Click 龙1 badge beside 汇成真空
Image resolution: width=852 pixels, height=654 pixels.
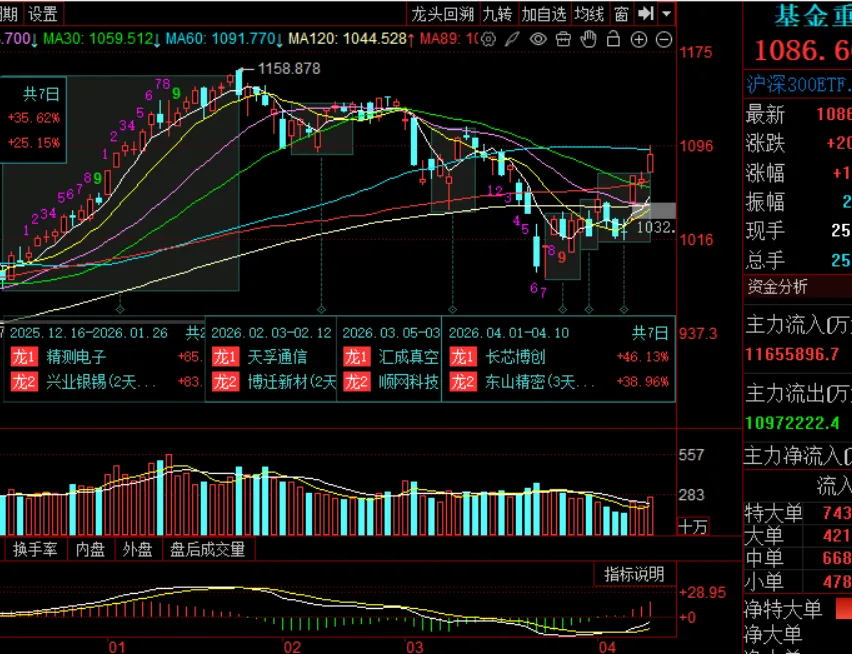[356, 357]
